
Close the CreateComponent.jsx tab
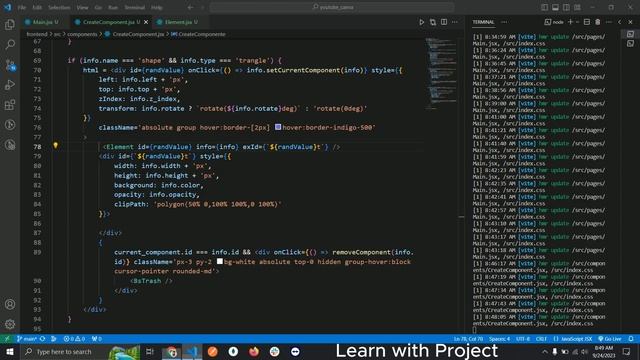(x=146, y=22)
